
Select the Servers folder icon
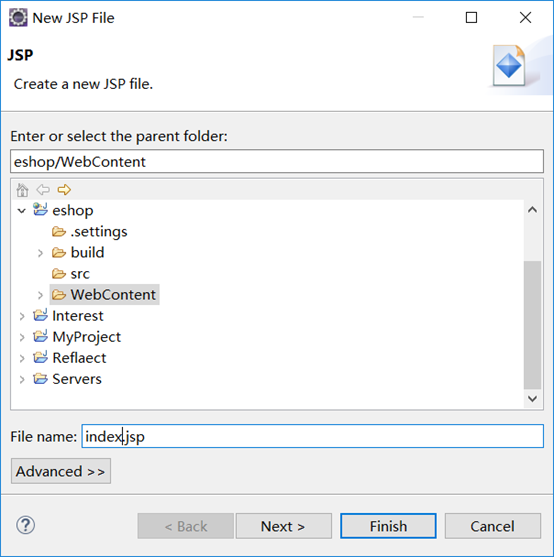[40, 379]
